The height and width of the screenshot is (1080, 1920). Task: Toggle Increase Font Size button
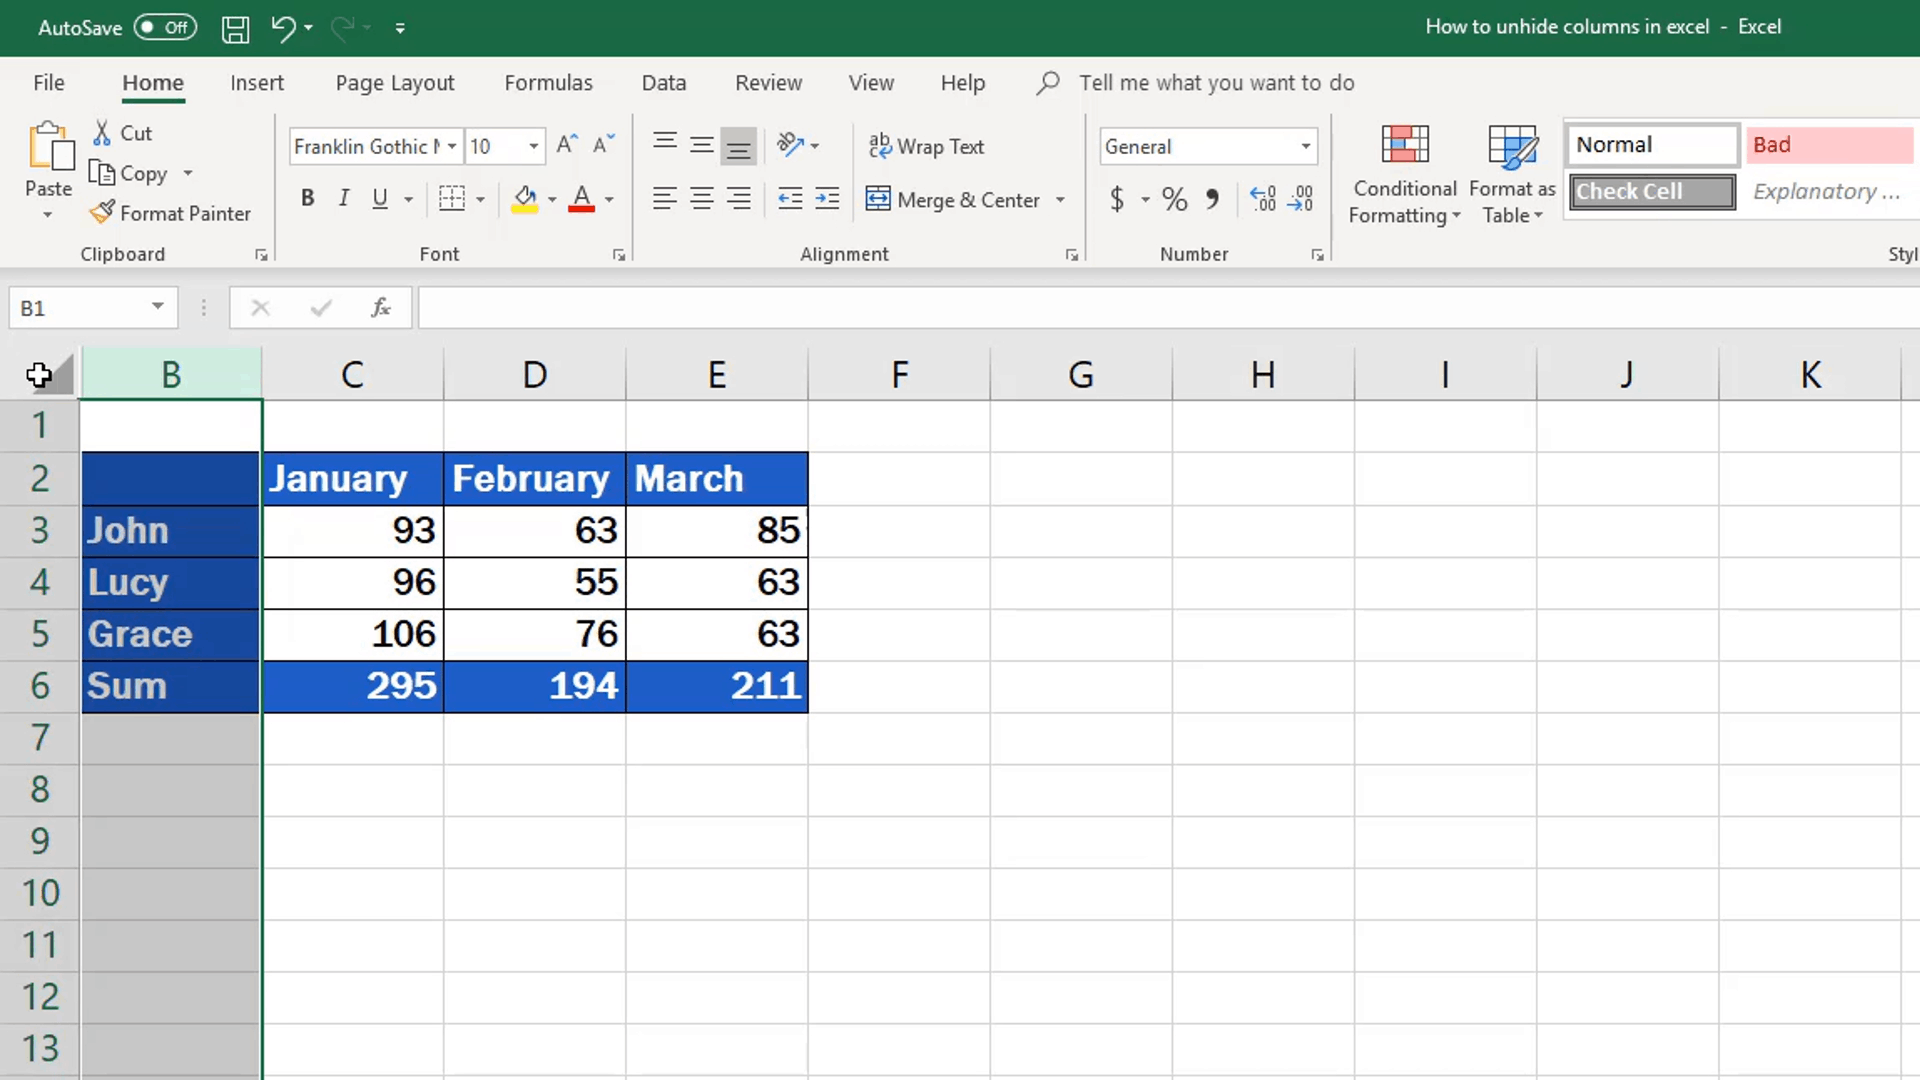pyautogui.click(x=567, y=144)
